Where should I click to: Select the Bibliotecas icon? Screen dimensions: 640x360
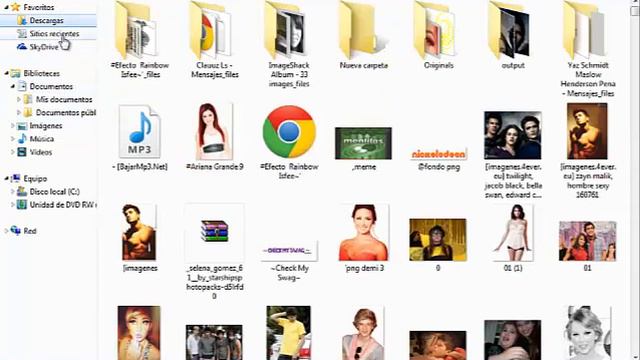16,73
